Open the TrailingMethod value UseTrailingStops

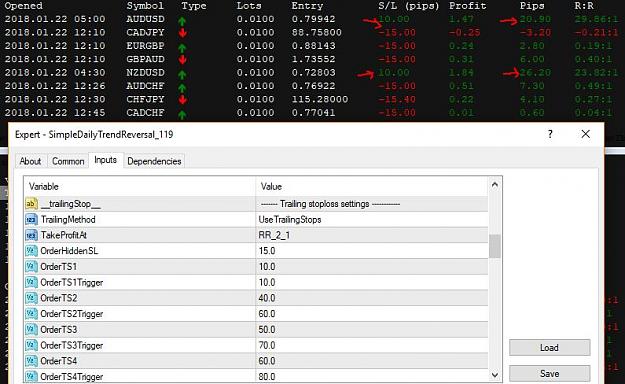point(290,220)
